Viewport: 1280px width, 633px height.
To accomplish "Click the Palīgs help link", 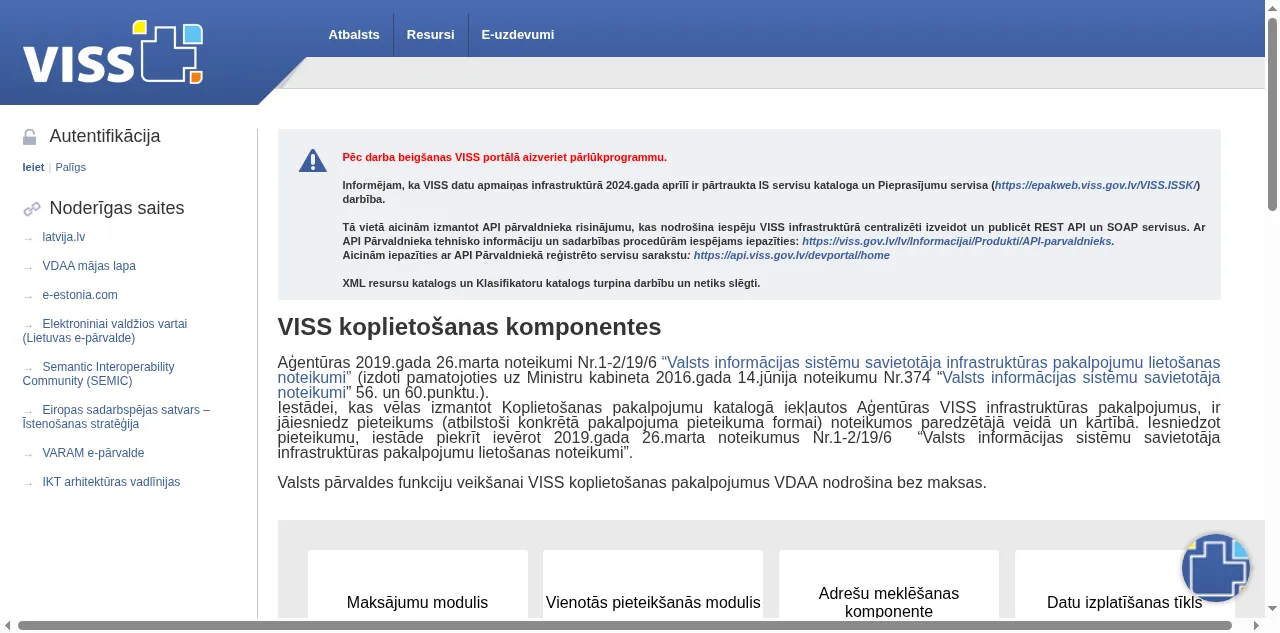I will tap(71, 168).
